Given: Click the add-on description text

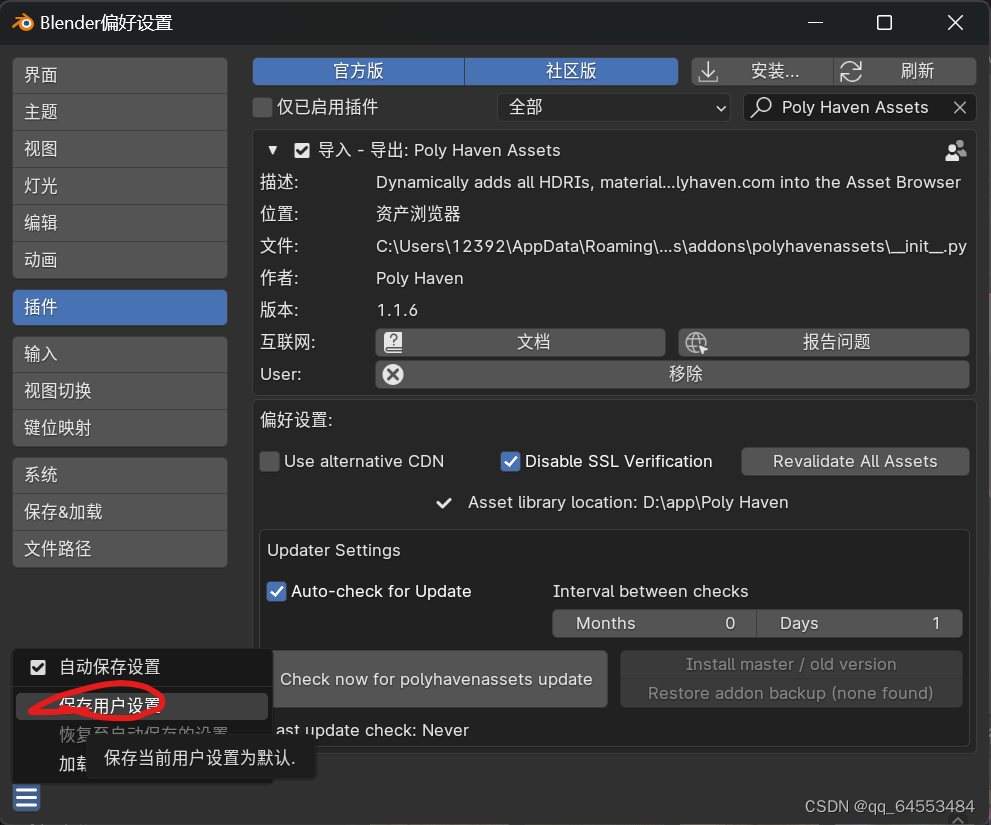Looking at the screenshot, I should point(668,183).
